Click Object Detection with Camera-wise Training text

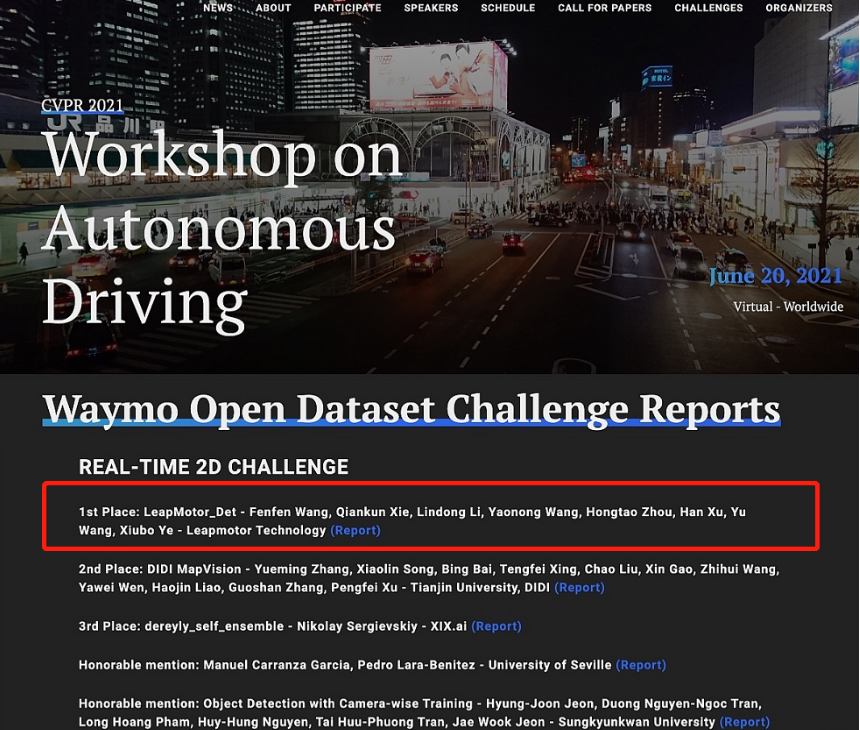pos(338,704)
